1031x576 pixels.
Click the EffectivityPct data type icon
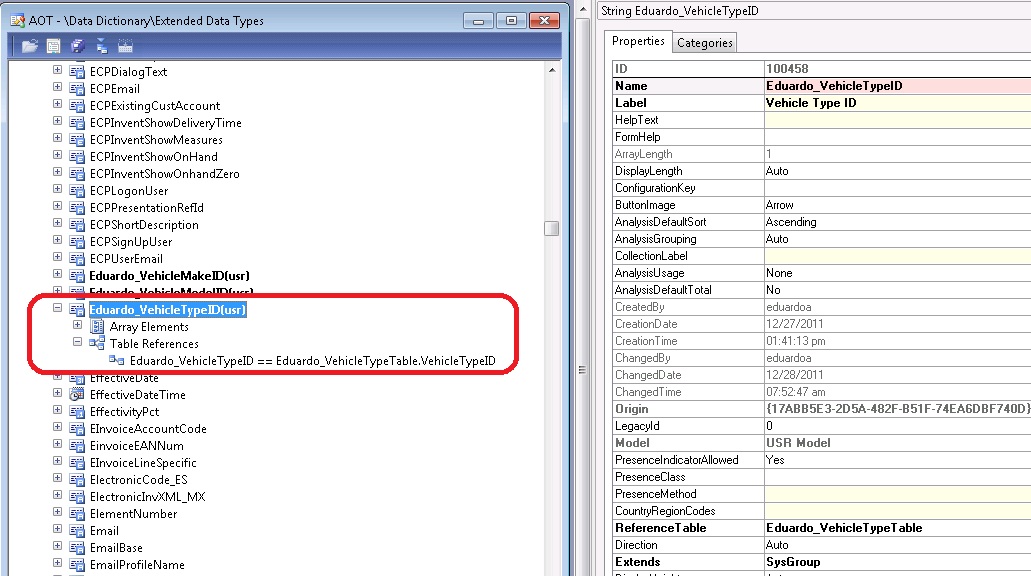77,412
